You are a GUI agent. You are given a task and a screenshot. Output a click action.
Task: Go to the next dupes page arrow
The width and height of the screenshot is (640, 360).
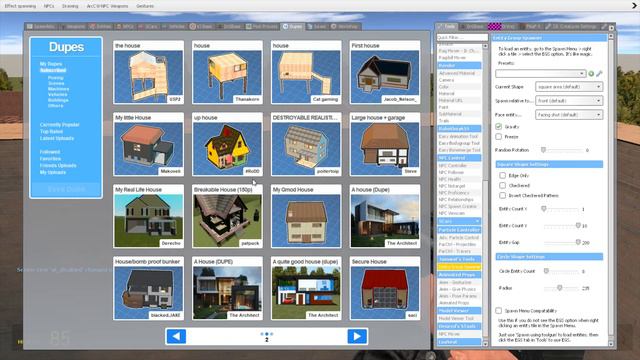357,336
